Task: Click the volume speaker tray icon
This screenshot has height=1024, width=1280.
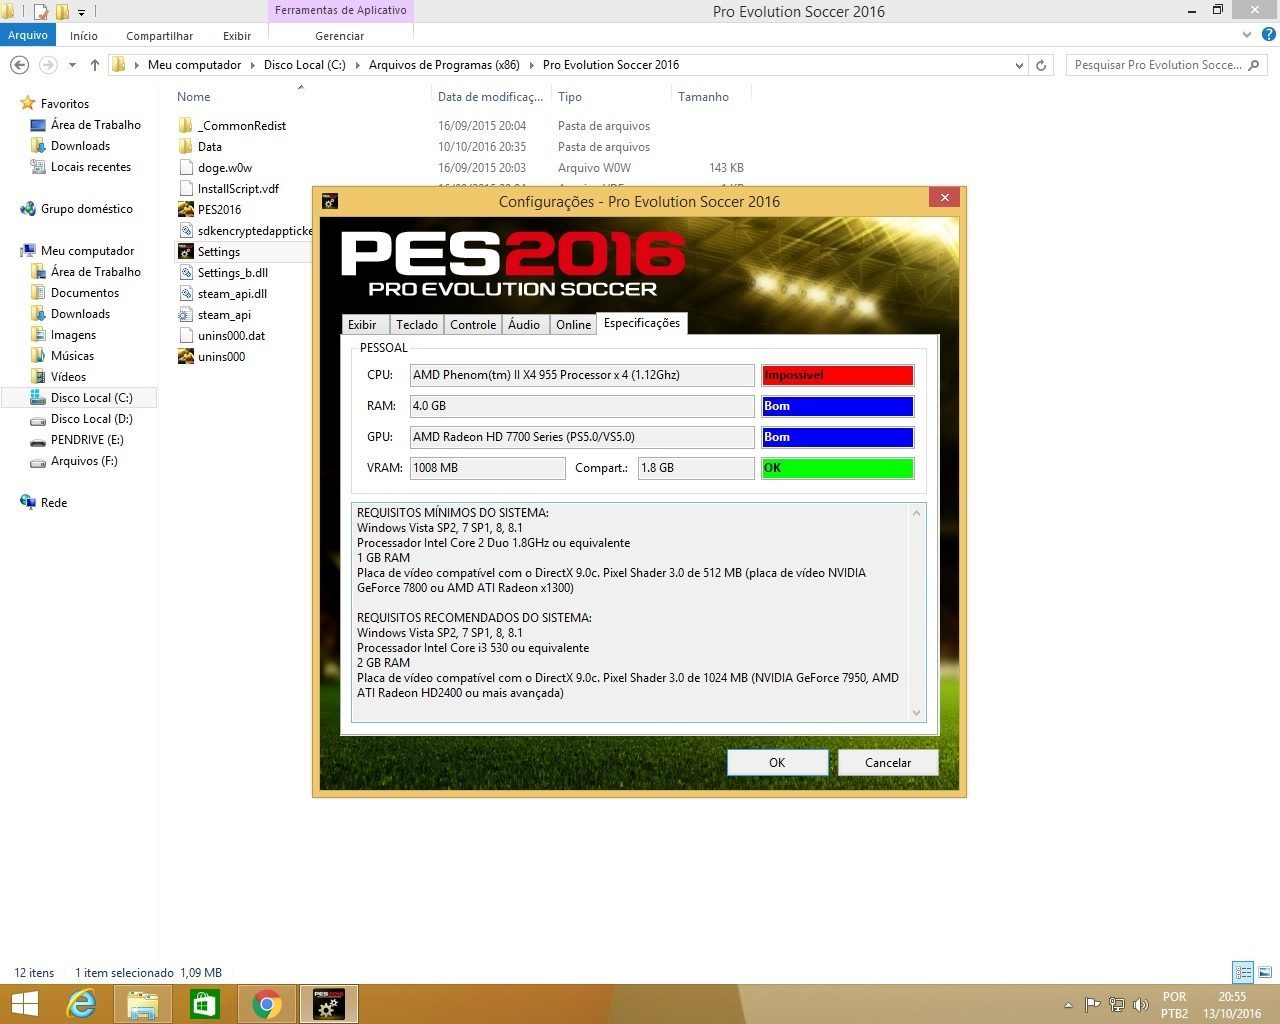Action: point(1140,1005)
